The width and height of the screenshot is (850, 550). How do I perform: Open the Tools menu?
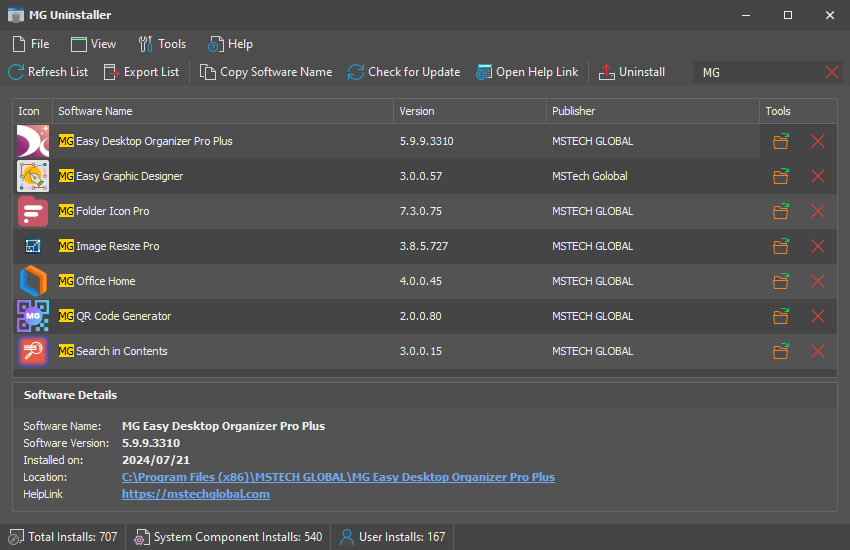162,44
